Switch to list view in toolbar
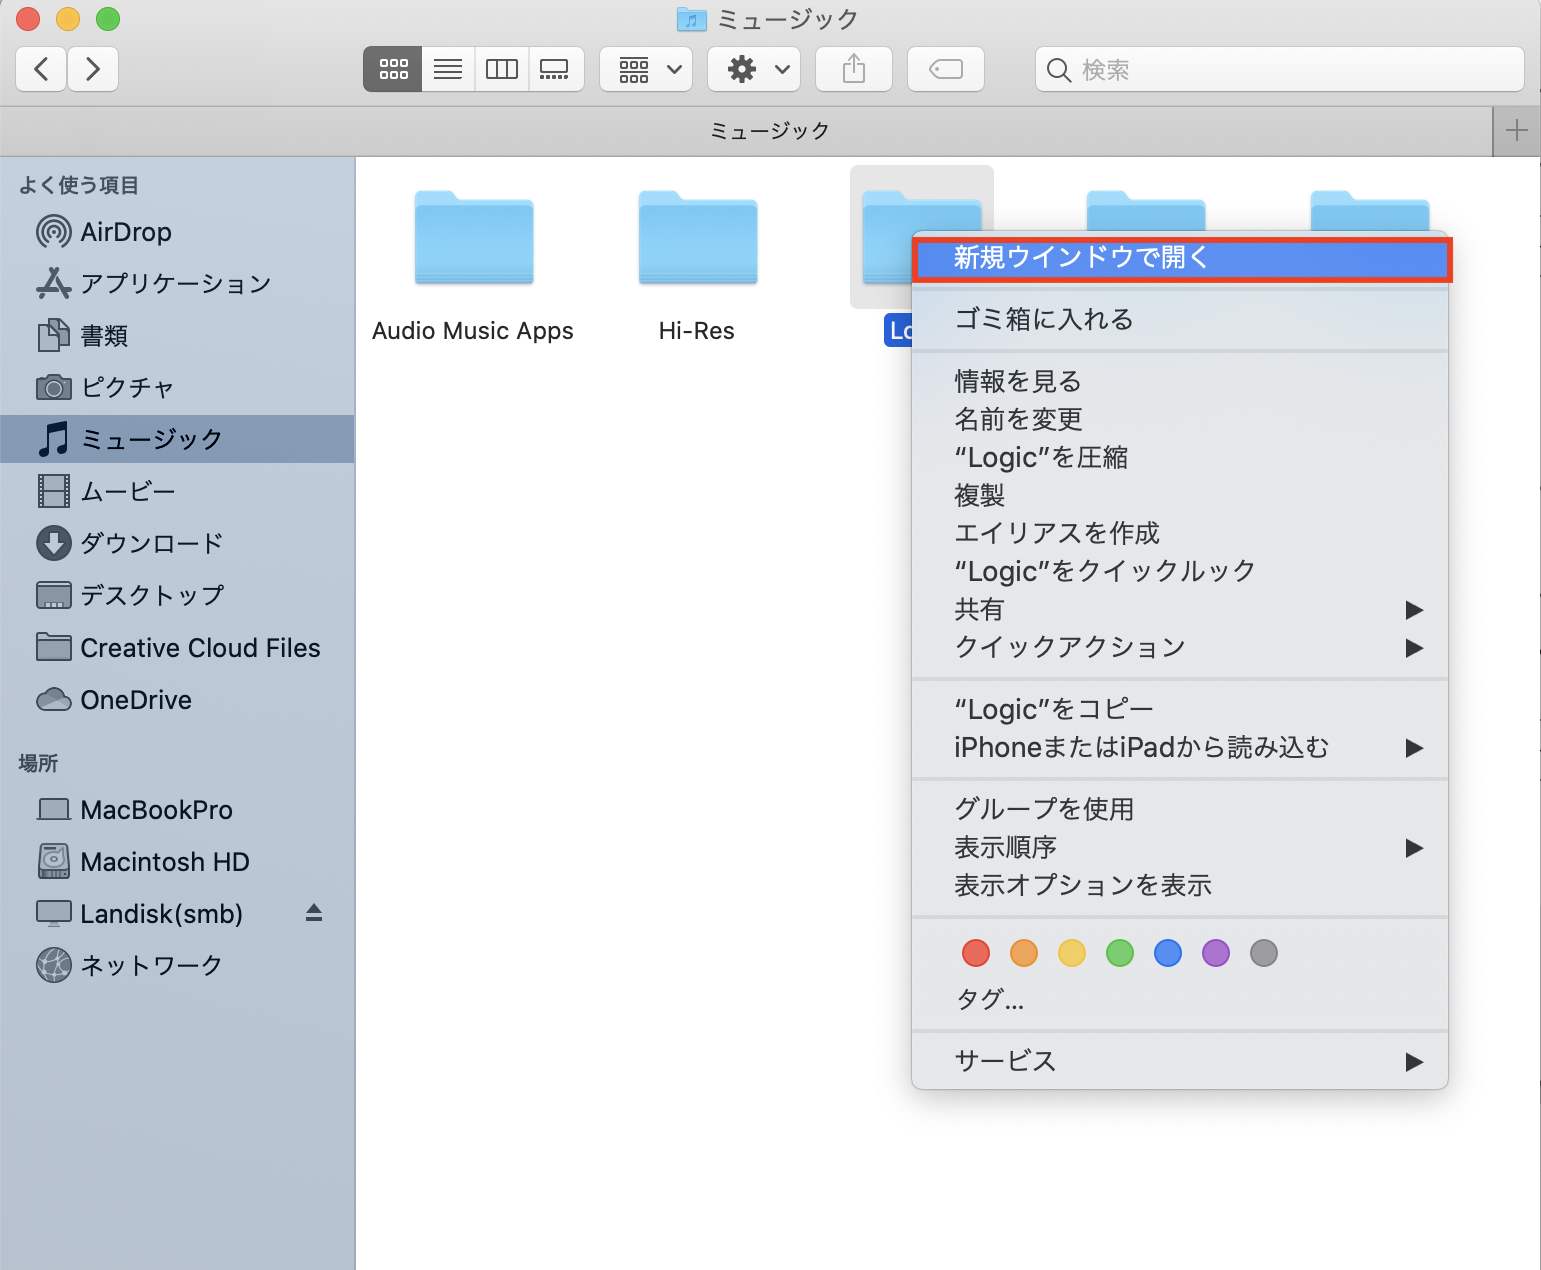 pos(448,69)
